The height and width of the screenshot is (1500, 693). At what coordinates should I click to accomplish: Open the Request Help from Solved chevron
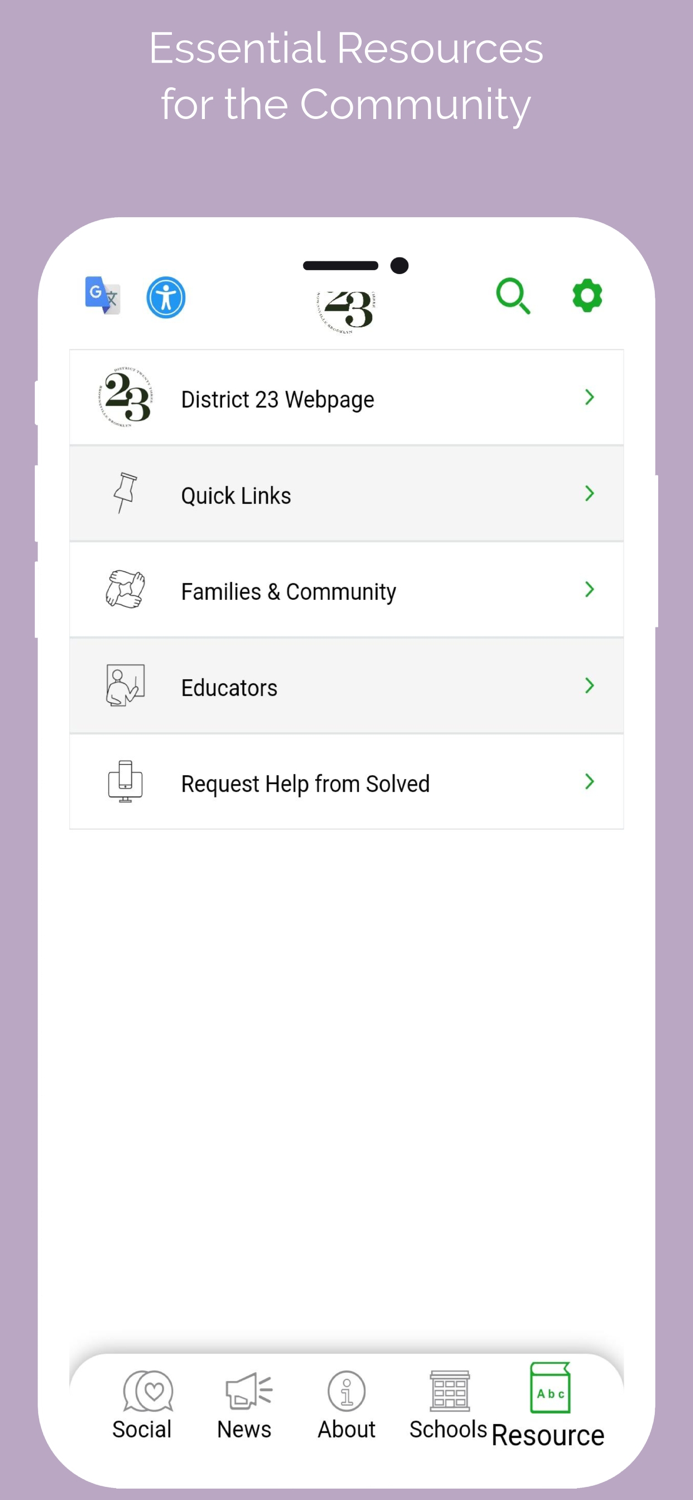point(590,782)
